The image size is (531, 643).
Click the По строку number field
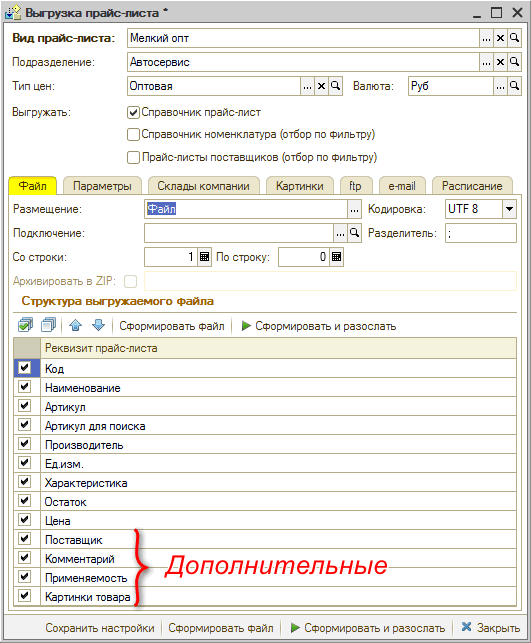[304, 257]
